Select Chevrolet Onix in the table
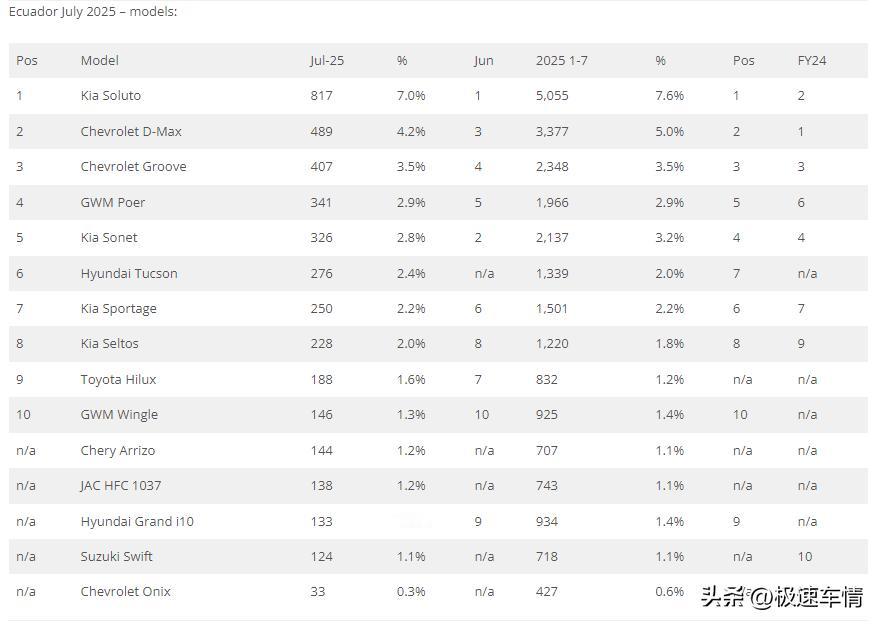The height and width of the screenshot is (626, 881). click(125, 591)
